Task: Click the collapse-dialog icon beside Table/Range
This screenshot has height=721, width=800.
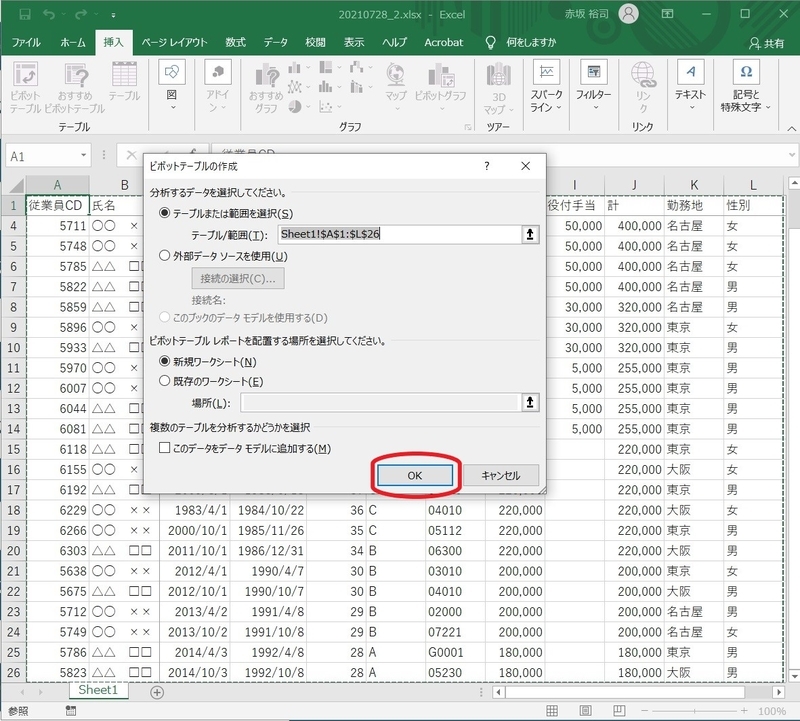Action: (530, 234)
